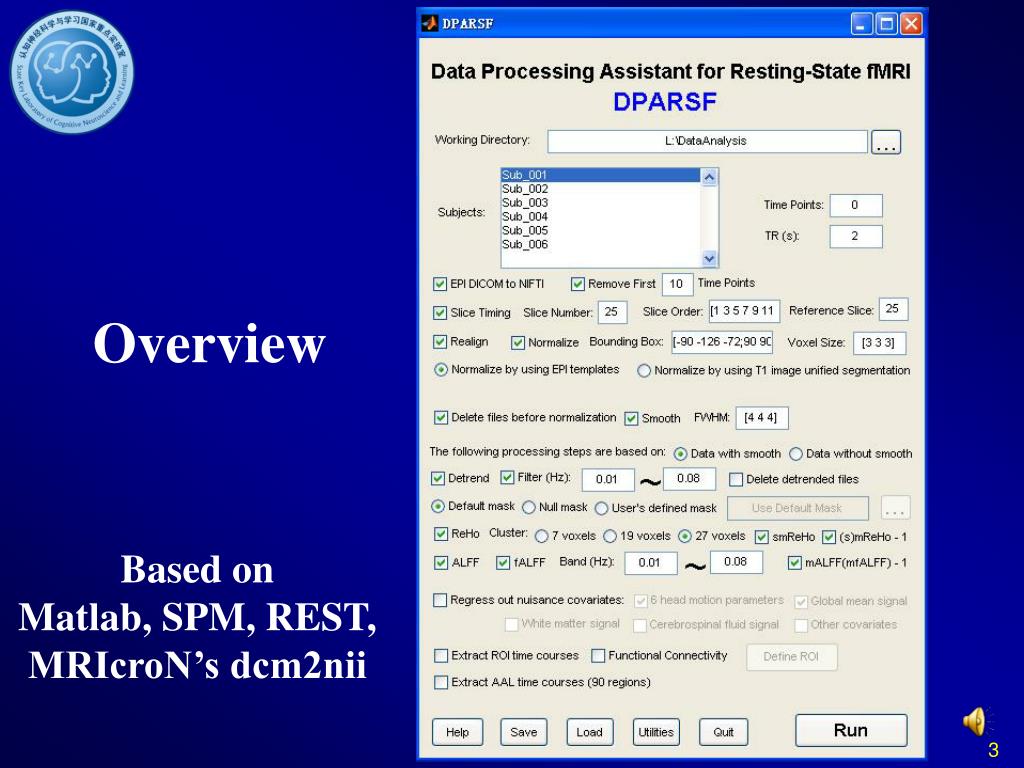Select User's defined mask option
The height and width of the screenshot is (768, 1024).
(601, 508)
